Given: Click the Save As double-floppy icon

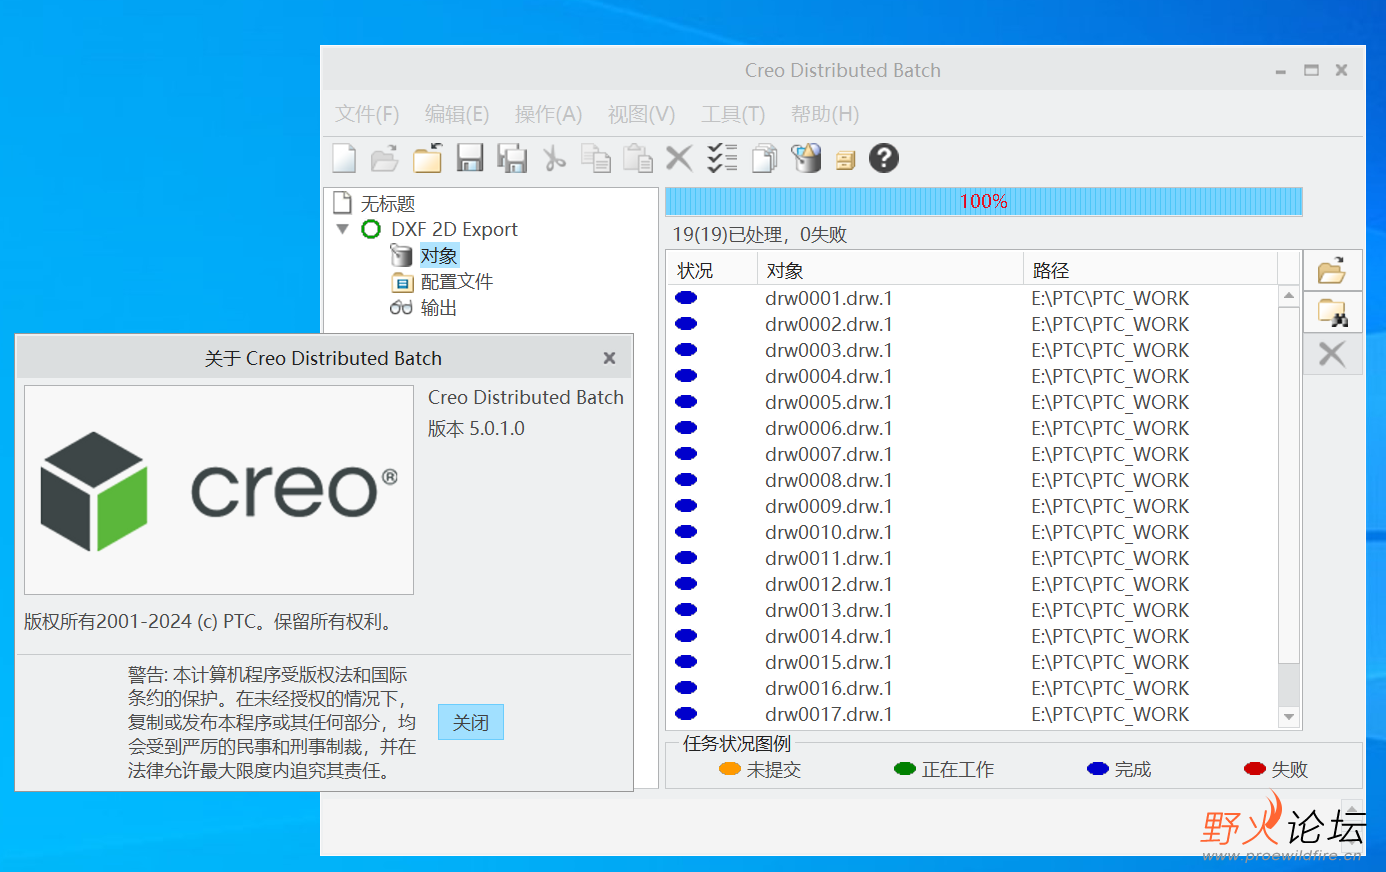Looking at the screenshot, I should pos(512,158).
